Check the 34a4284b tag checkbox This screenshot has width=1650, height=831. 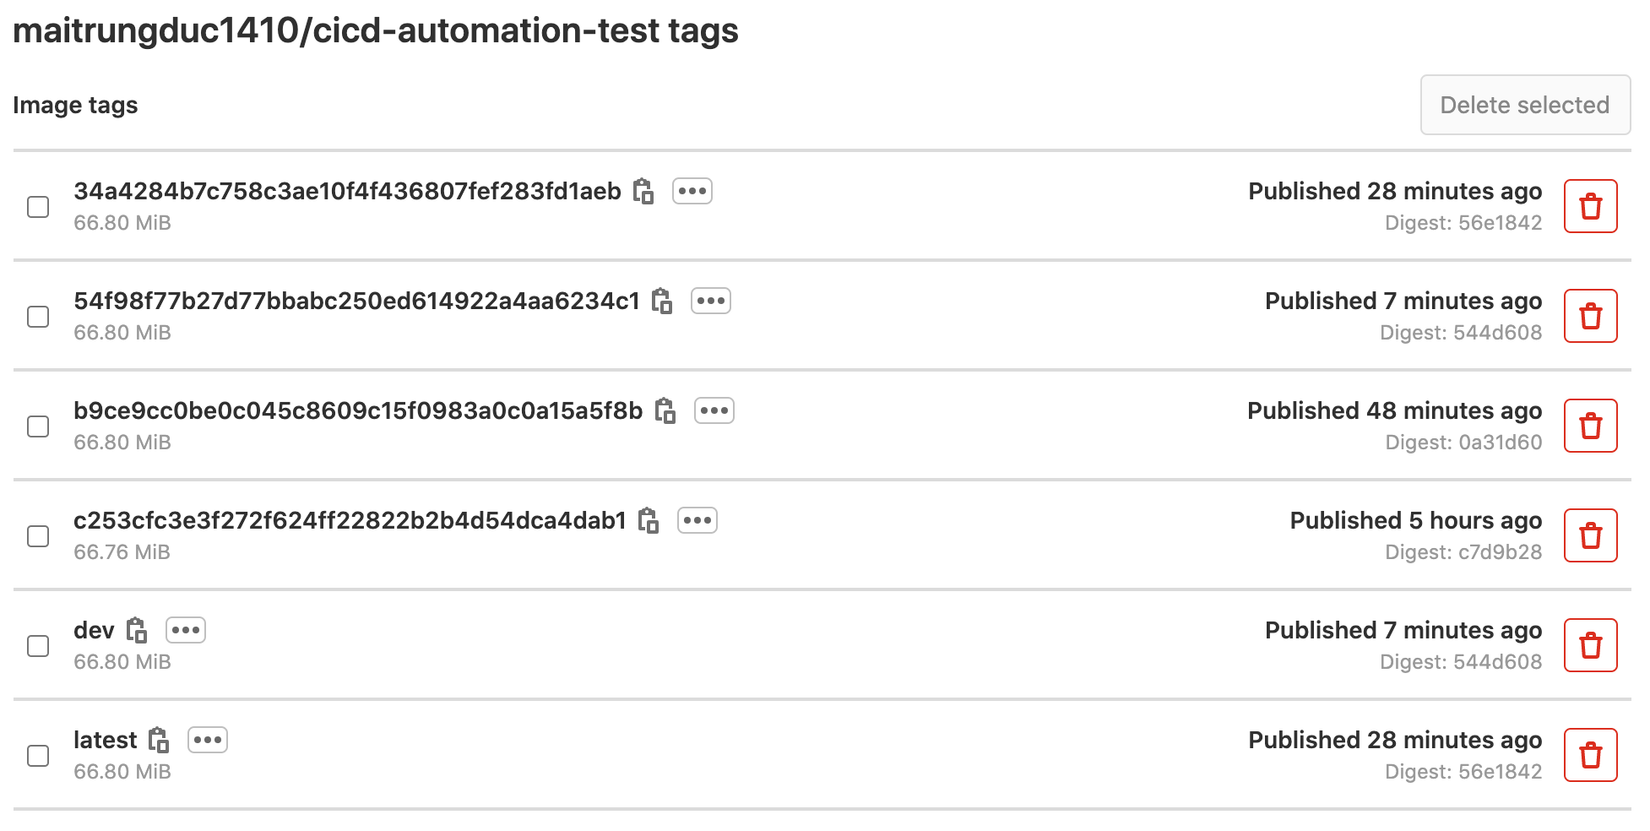coord(38,207)
